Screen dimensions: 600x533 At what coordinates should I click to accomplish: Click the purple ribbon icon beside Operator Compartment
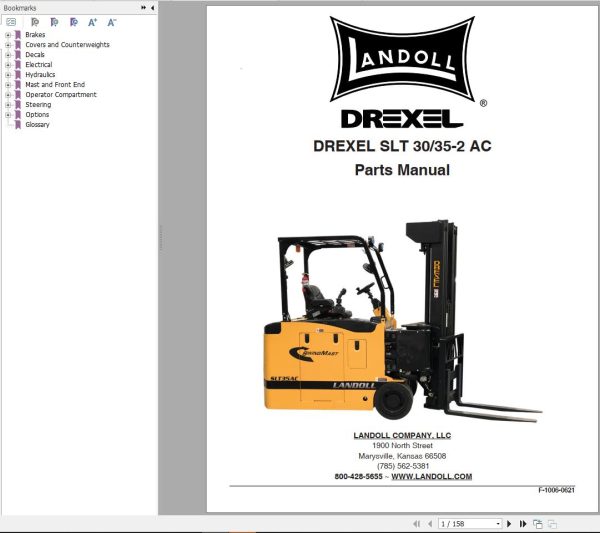click(x=18, y=95)
